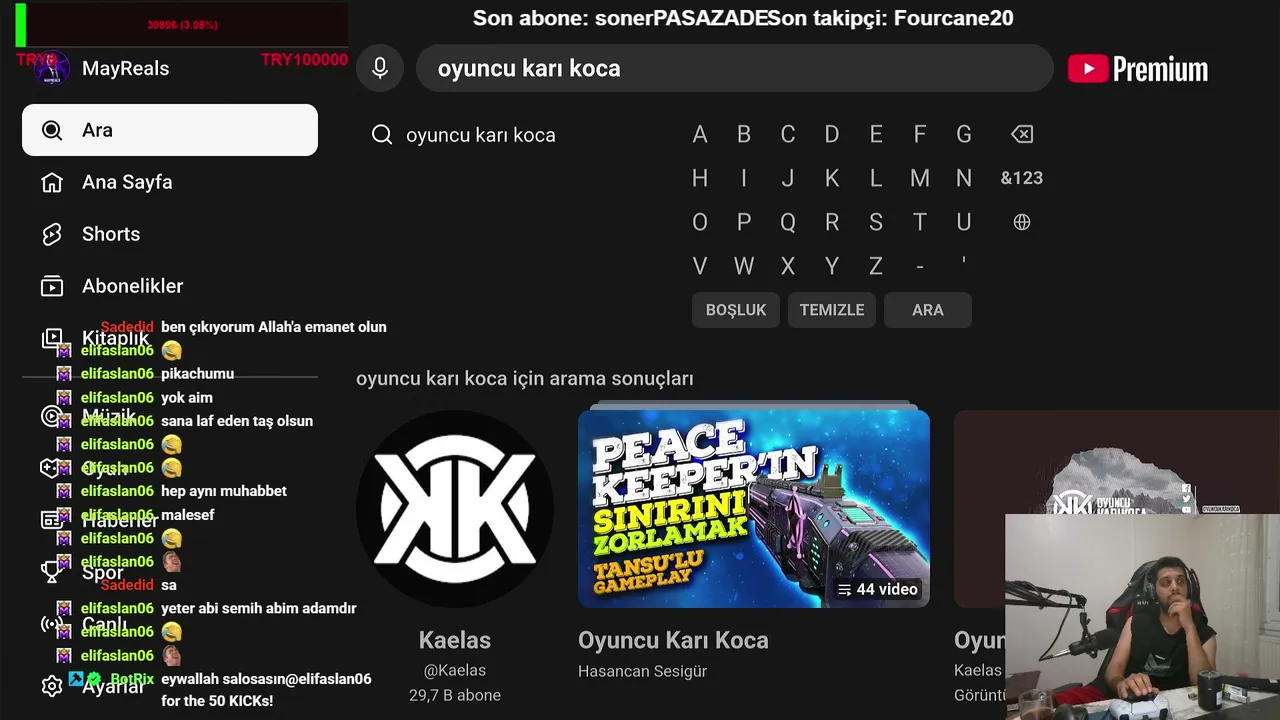Viewport: 1280px width, 720px height.
Task: Open Abonelikler in the sidebar
Action: [x=170, y=286]
